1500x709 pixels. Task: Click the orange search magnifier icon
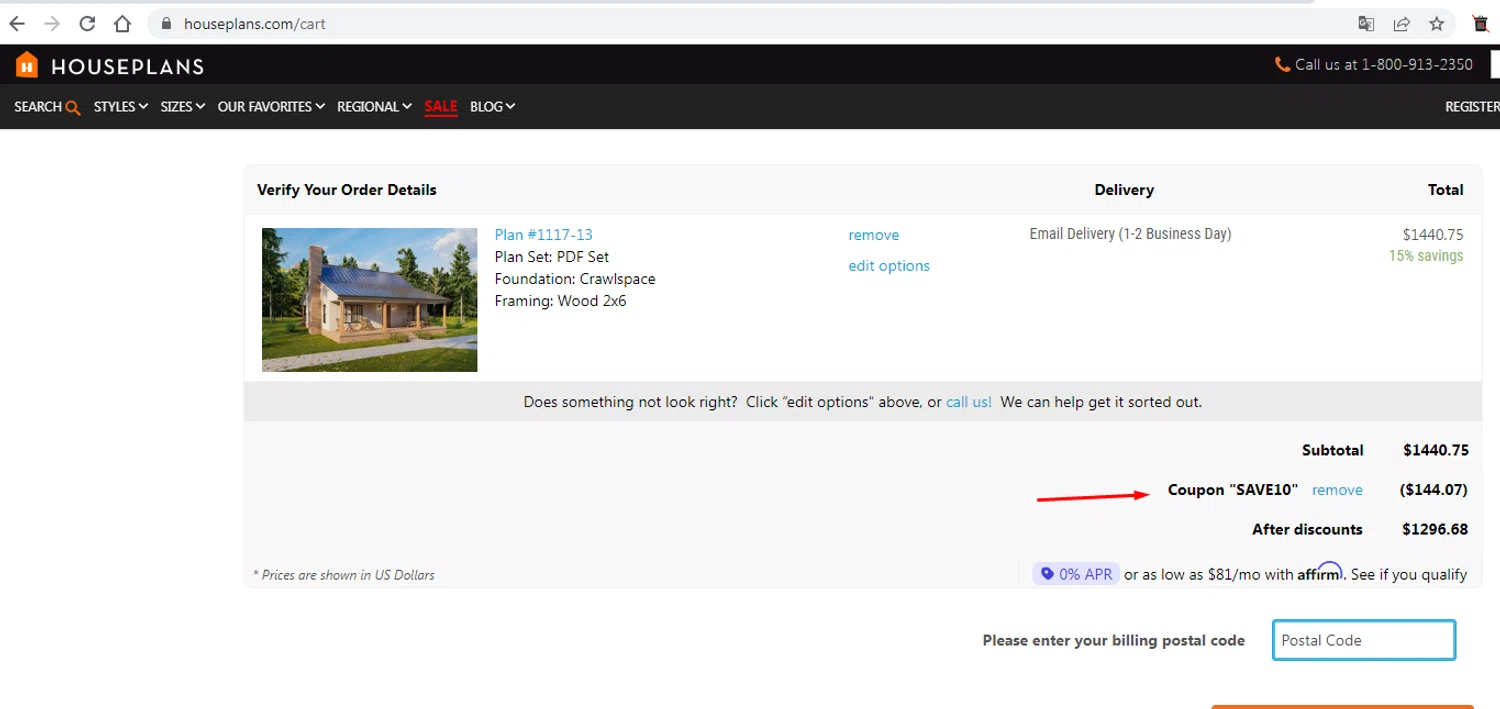(72, 107)
